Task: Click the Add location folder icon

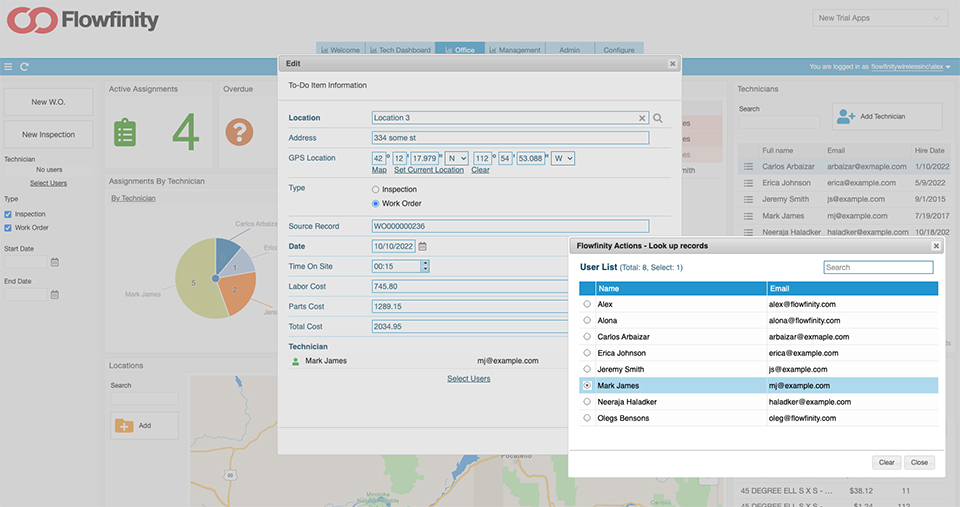Action: click(x=125, y=425)
